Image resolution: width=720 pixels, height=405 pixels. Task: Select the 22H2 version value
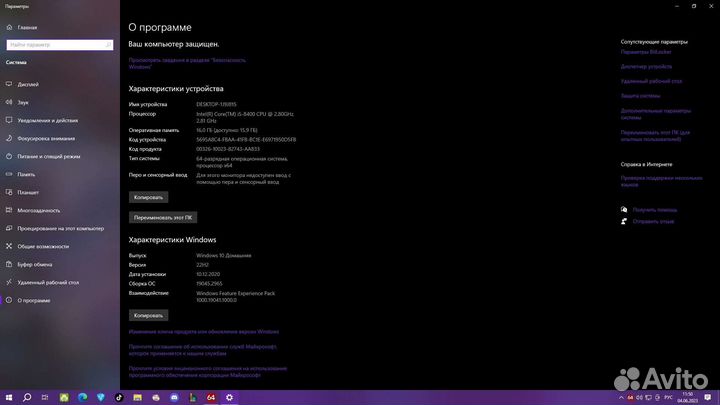point(202,265)
